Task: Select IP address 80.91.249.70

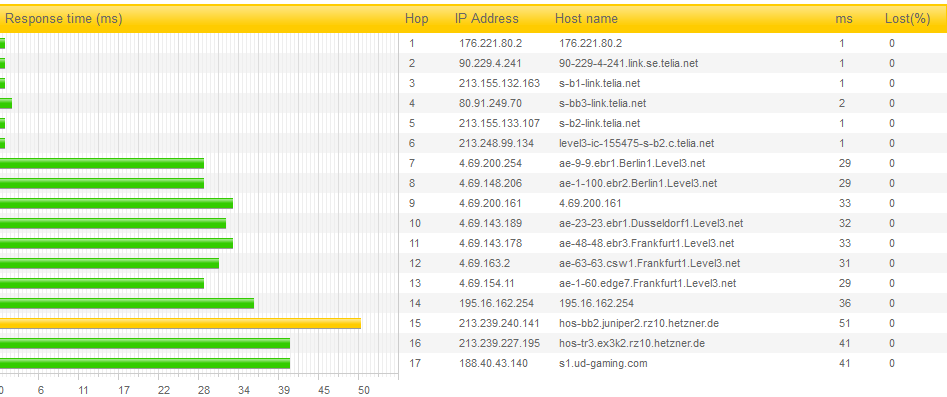Action: pyautogui.click(x=490, y=103)
